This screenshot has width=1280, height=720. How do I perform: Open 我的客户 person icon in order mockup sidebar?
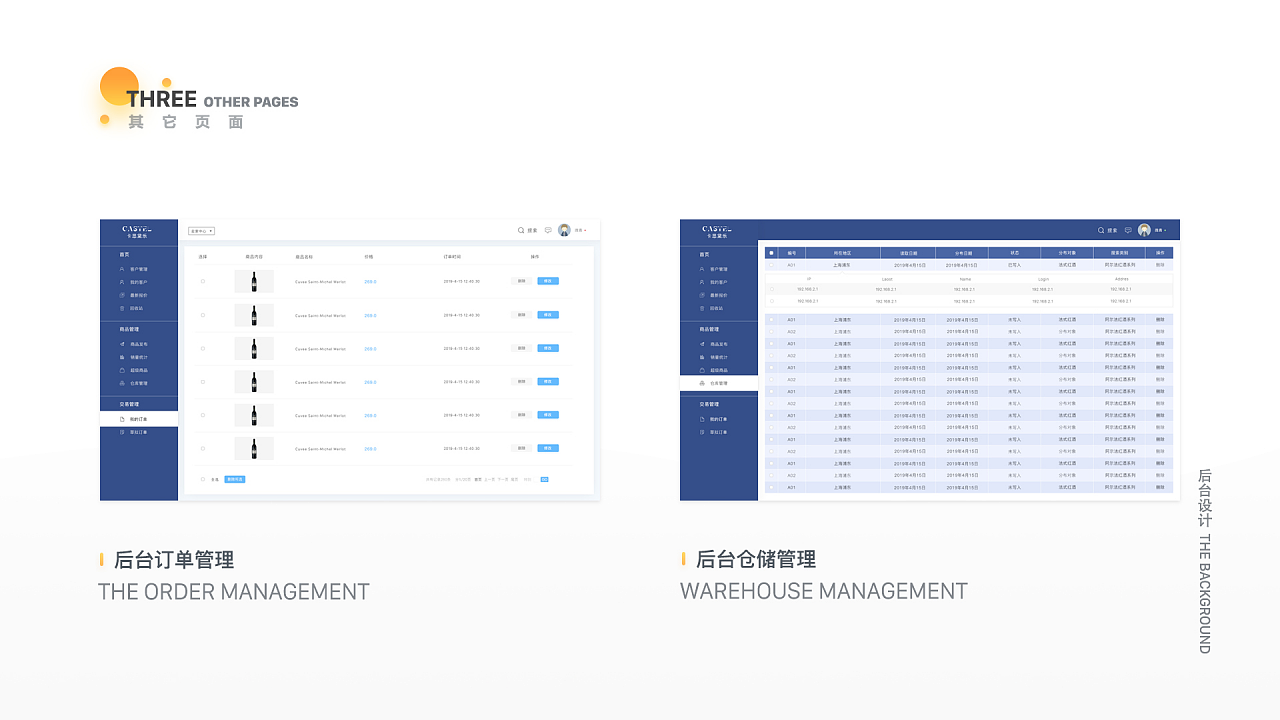(122, 282)
